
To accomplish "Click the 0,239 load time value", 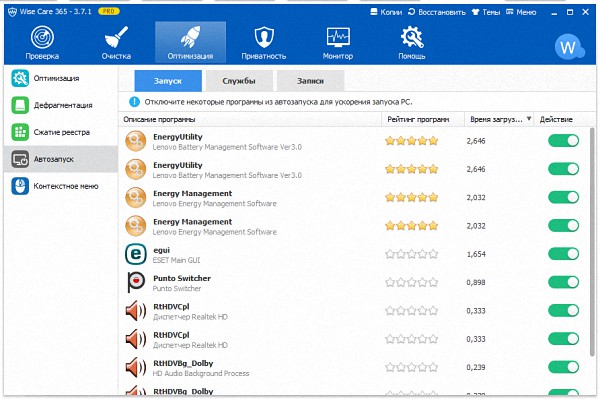I will 476,367.
